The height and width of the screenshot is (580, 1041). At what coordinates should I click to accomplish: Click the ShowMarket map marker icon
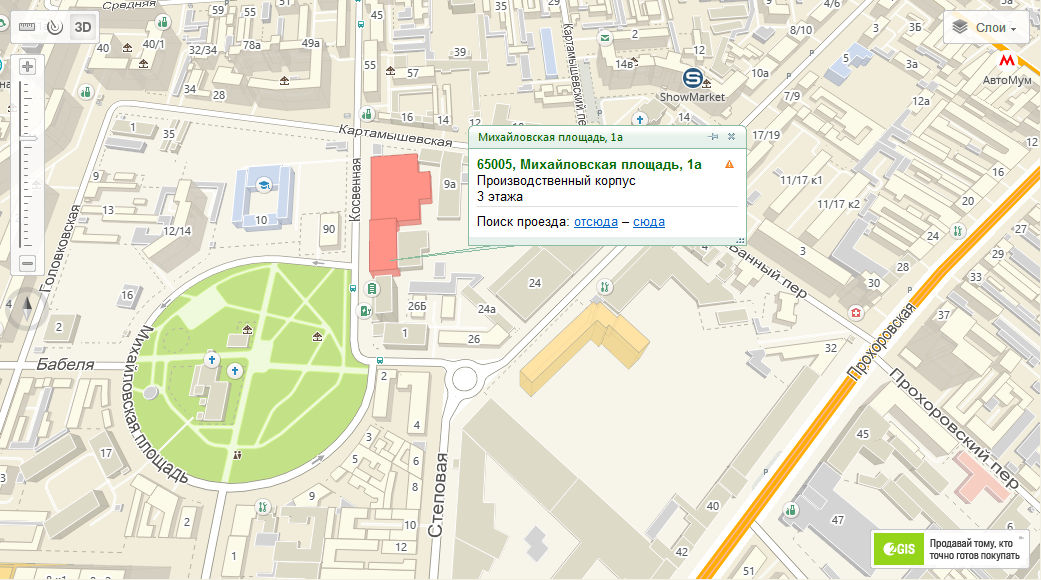[x=692, y=77]
